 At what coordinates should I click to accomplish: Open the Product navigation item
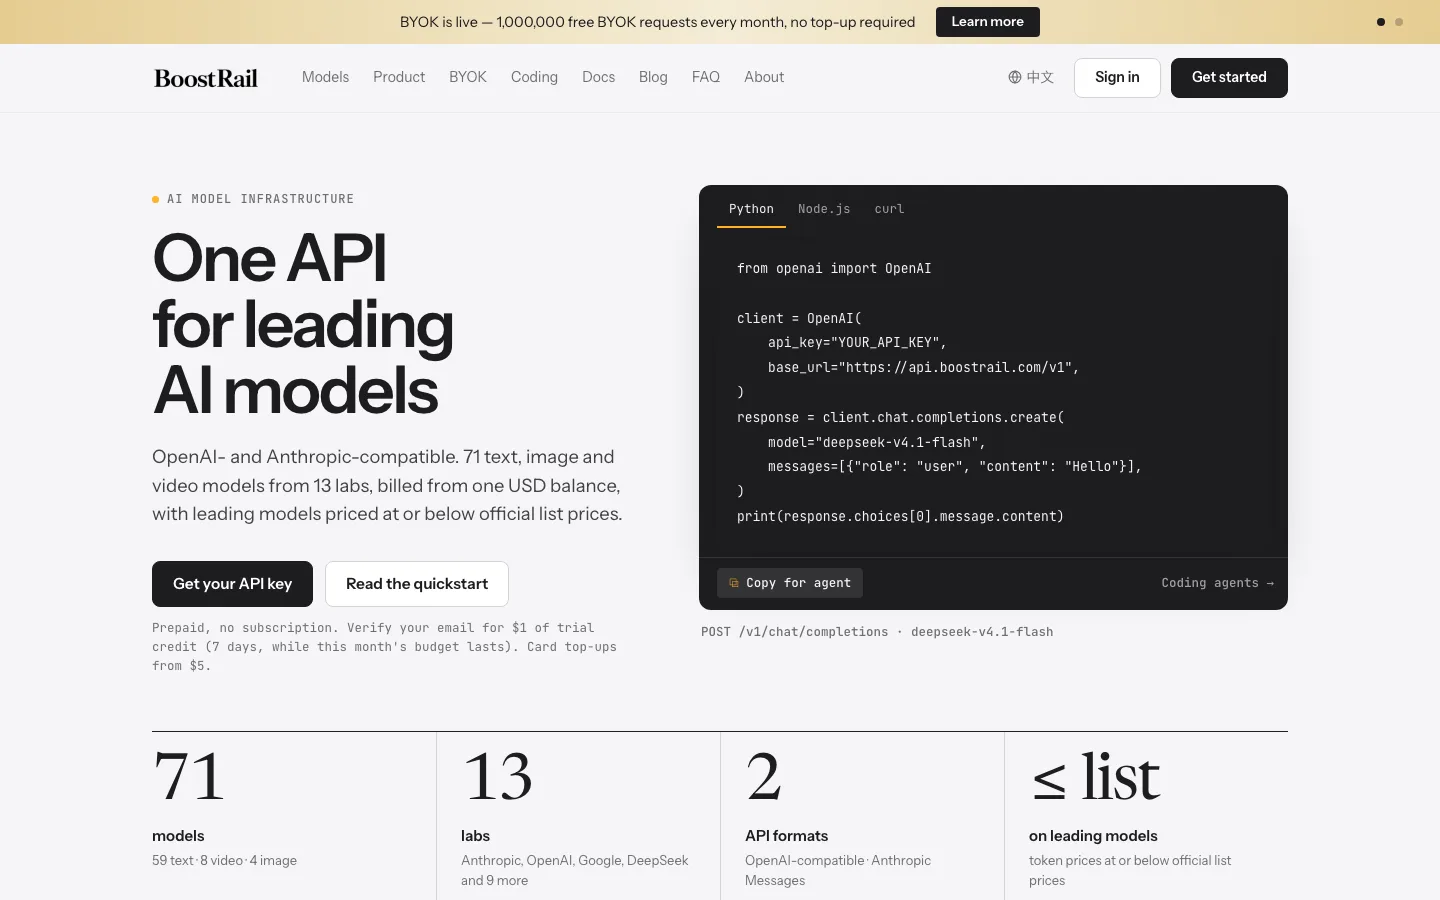tap(399, 77)
